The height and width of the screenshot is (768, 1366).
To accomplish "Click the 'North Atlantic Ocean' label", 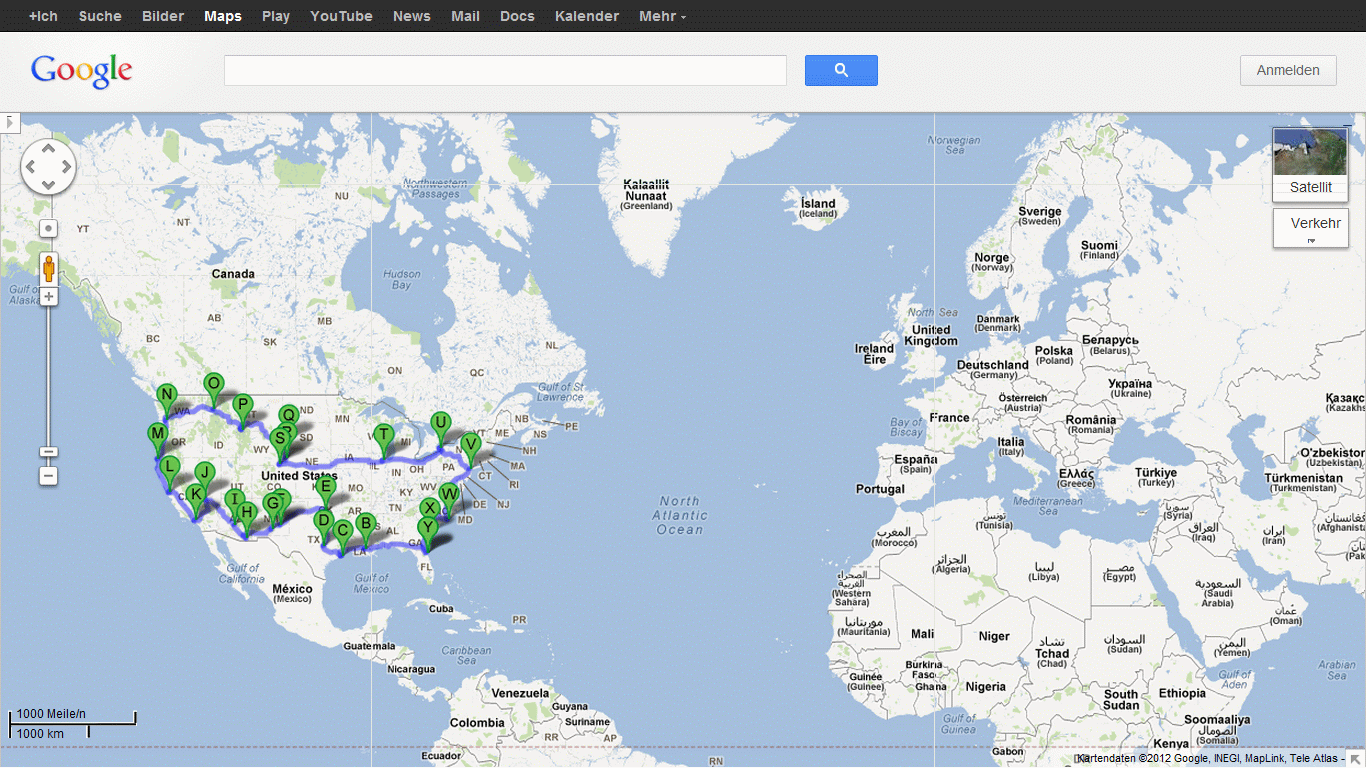I will coord(680,515).
